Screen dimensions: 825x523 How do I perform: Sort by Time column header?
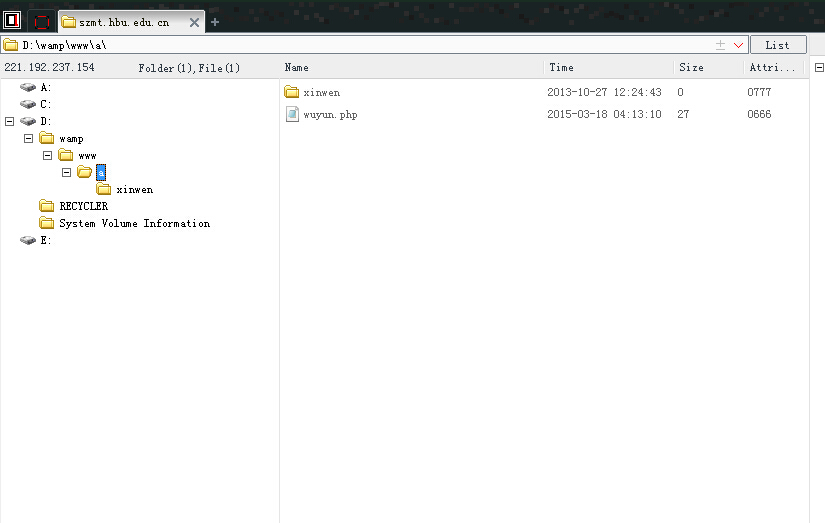pos(561,67)
